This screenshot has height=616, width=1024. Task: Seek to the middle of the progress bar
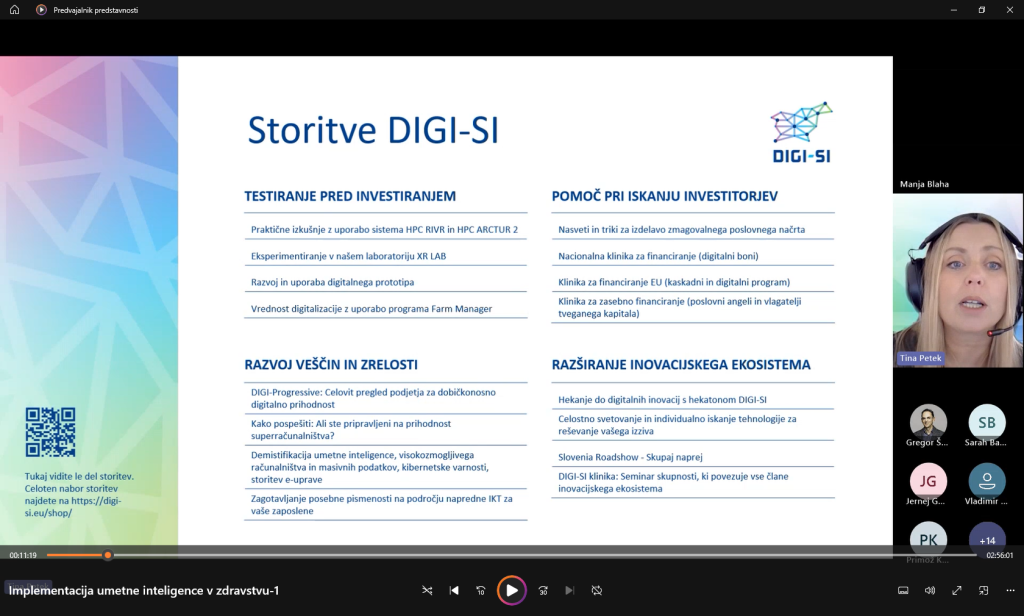point(512,555)
